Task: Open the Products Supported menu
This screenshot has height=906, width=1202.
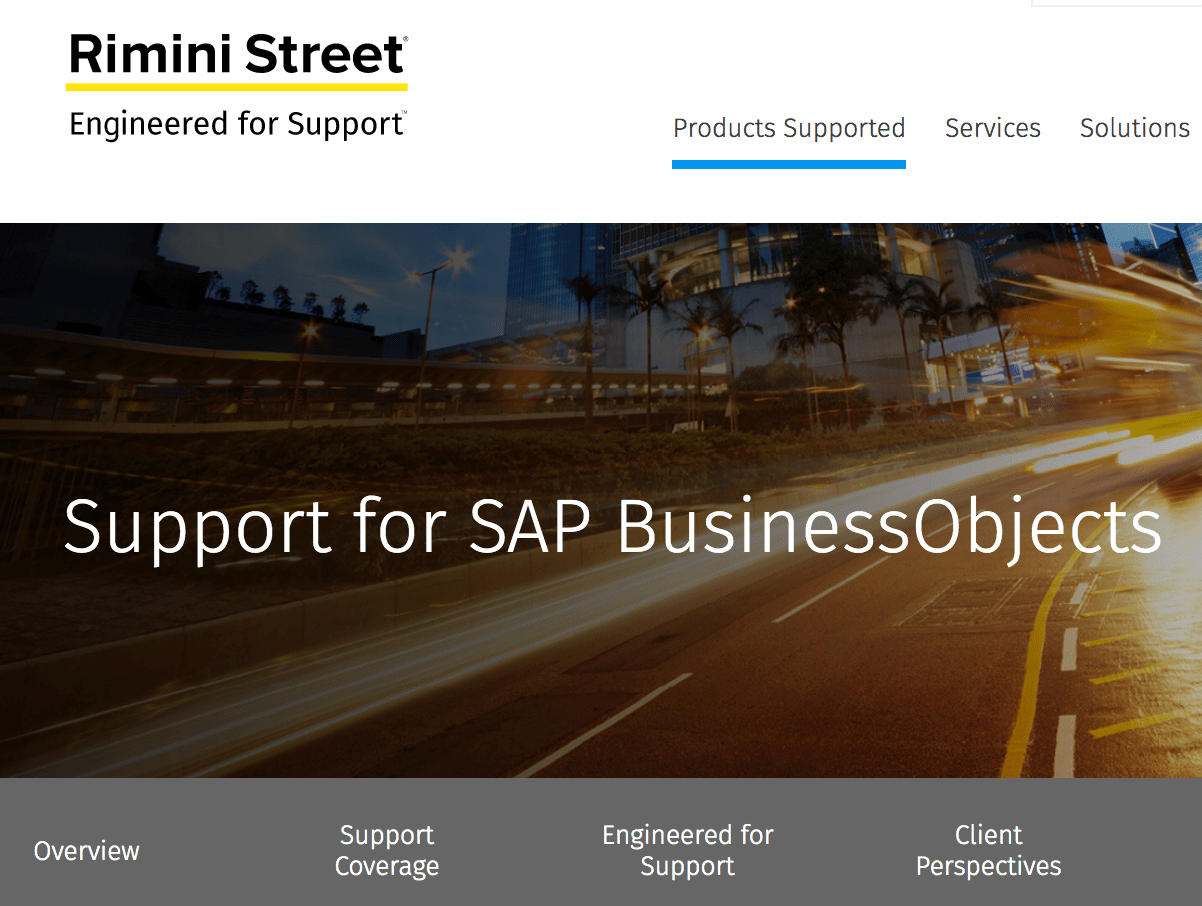Action: coord(789,128)
